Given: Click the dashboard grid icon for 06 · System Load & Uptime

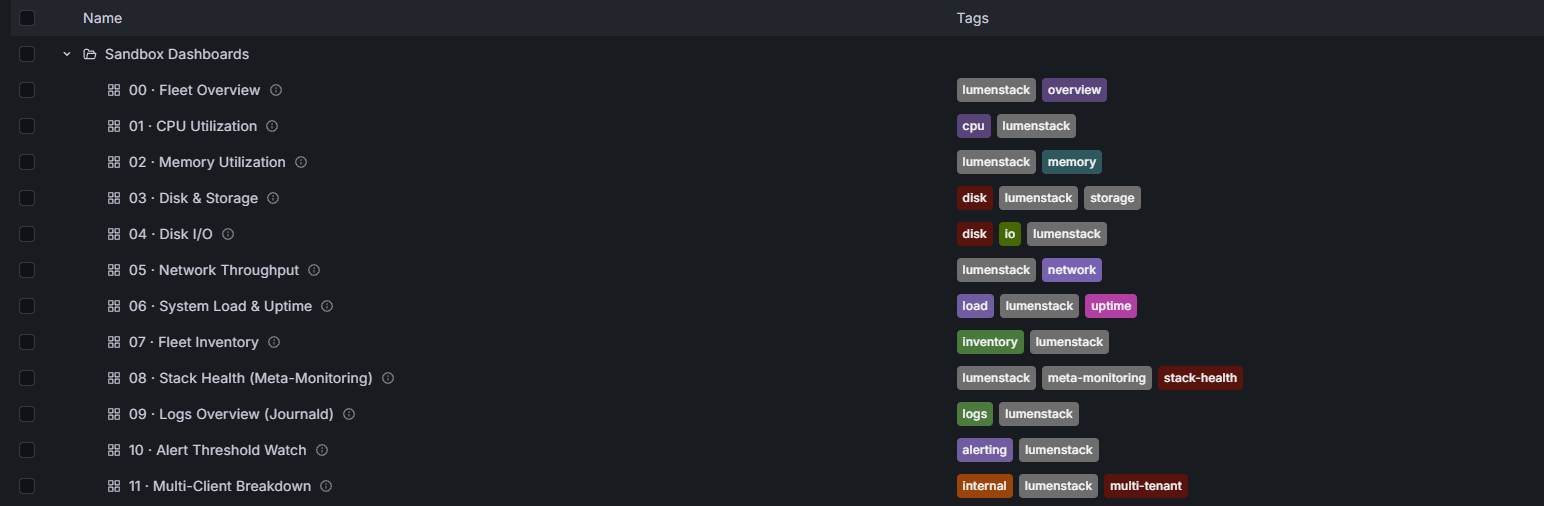Looking at the screenshot, I should 114,306.
